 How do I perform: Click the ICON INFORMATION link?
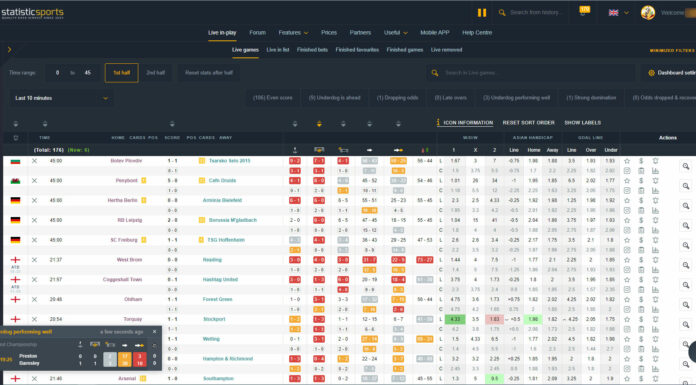click(x=465, y=123)
